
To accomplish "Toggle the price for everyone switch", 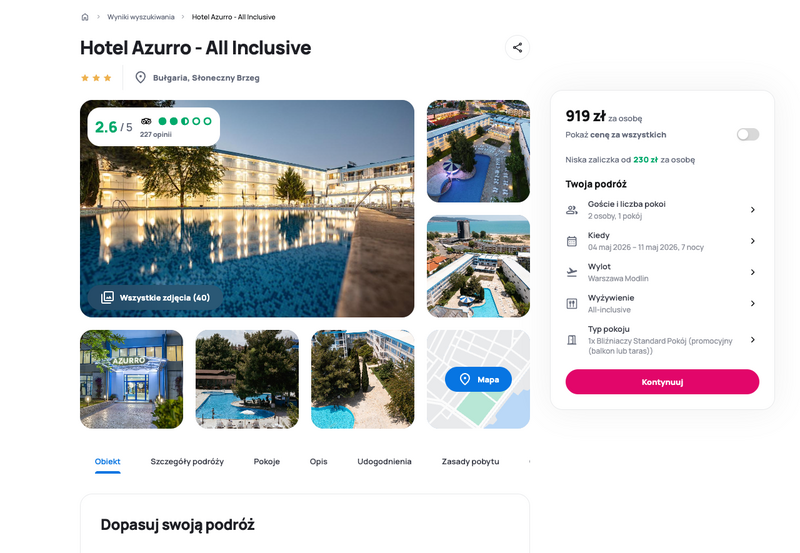I will point(747,134).
